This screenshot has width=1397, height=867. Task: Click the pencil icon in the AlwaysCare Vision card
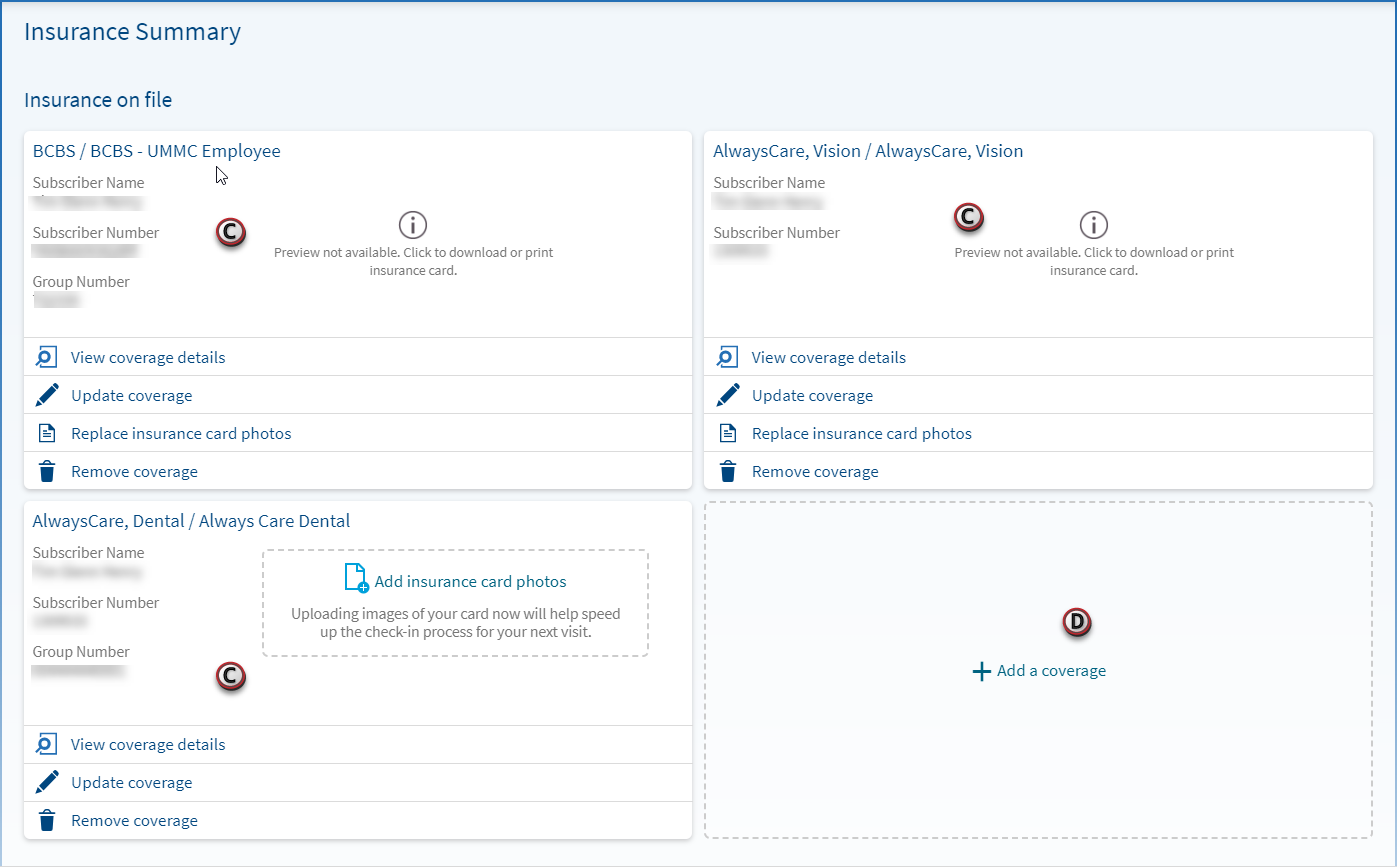[728, 395]
